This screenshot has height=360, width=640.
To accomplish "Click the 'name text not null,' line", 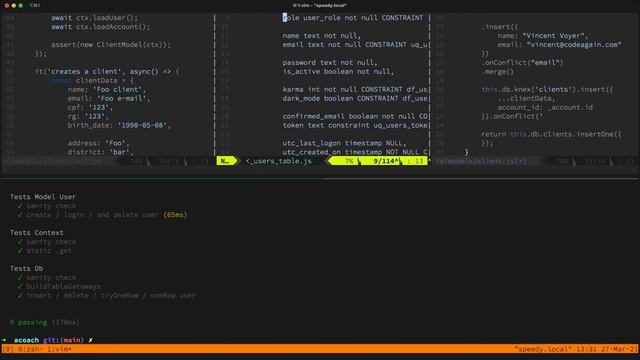I will click(x=322, y=36).
